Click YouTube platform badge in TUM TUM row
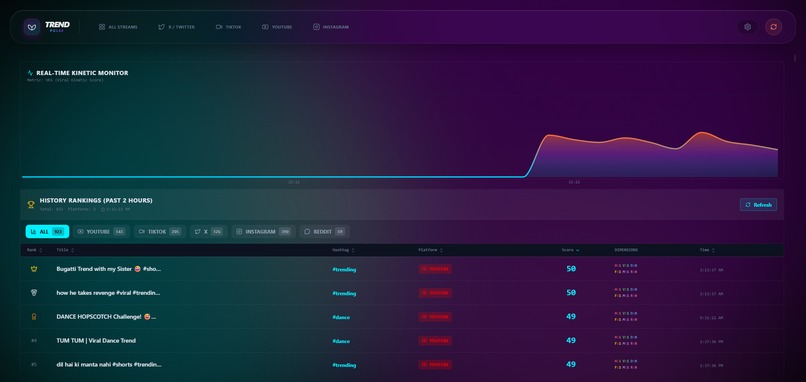Screen dimensions: 806x382 click(435, 340)
